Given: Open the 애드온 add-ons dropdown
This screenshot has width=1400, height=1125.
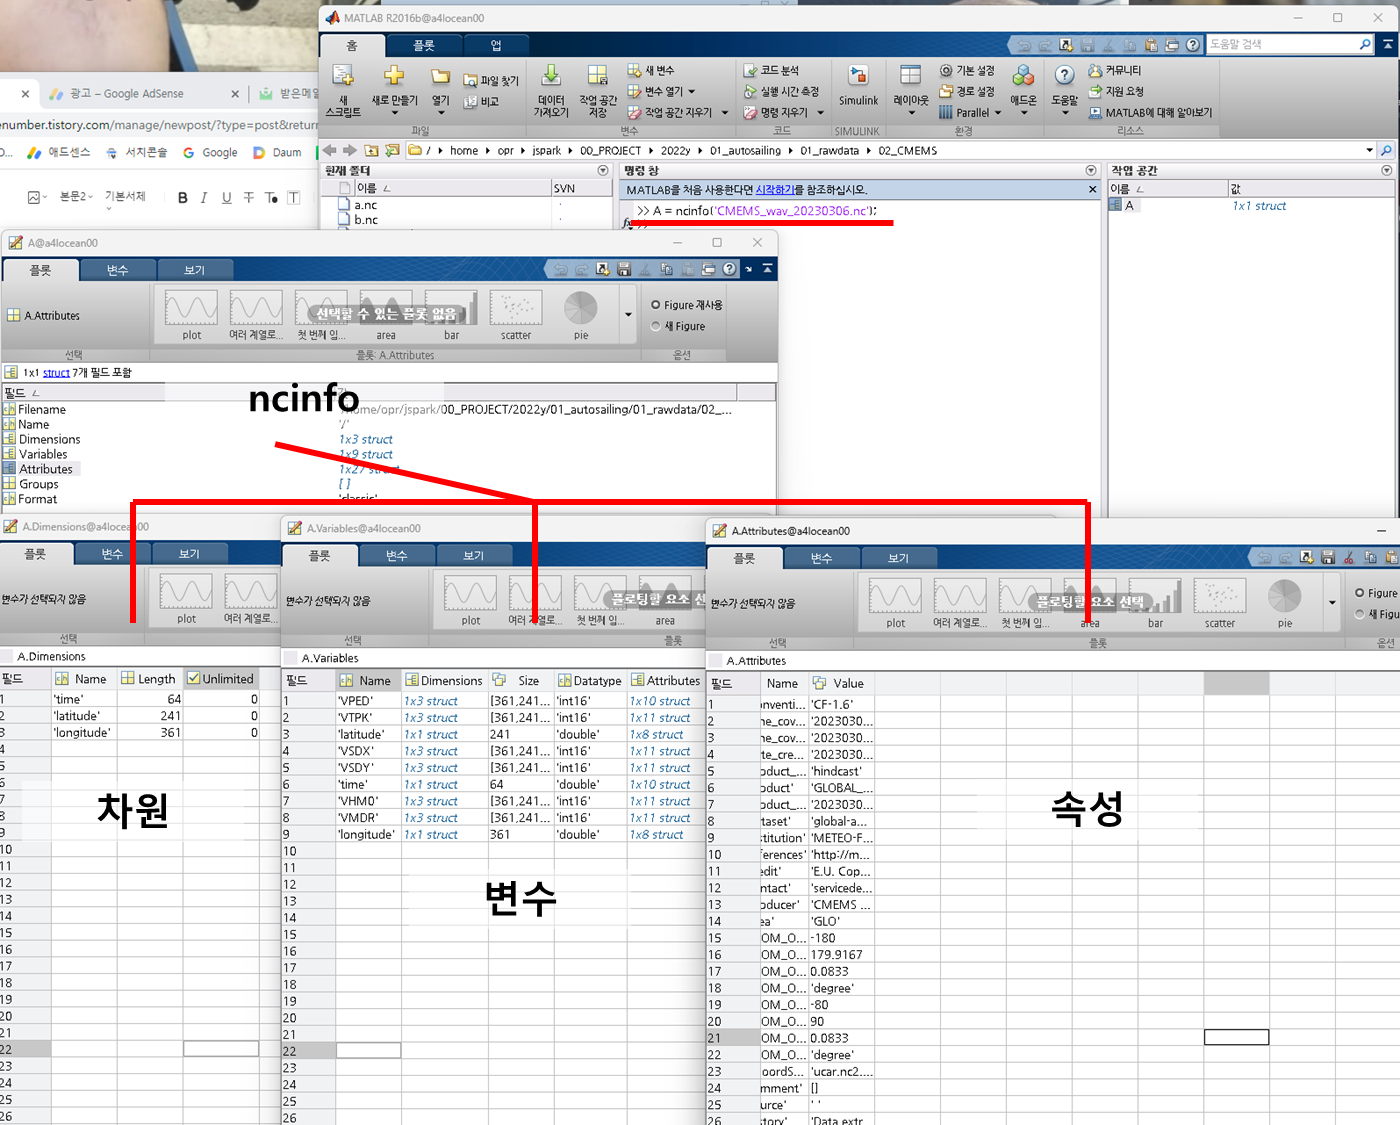Looking at the screenshot, I should click(x=1023, y=113).
